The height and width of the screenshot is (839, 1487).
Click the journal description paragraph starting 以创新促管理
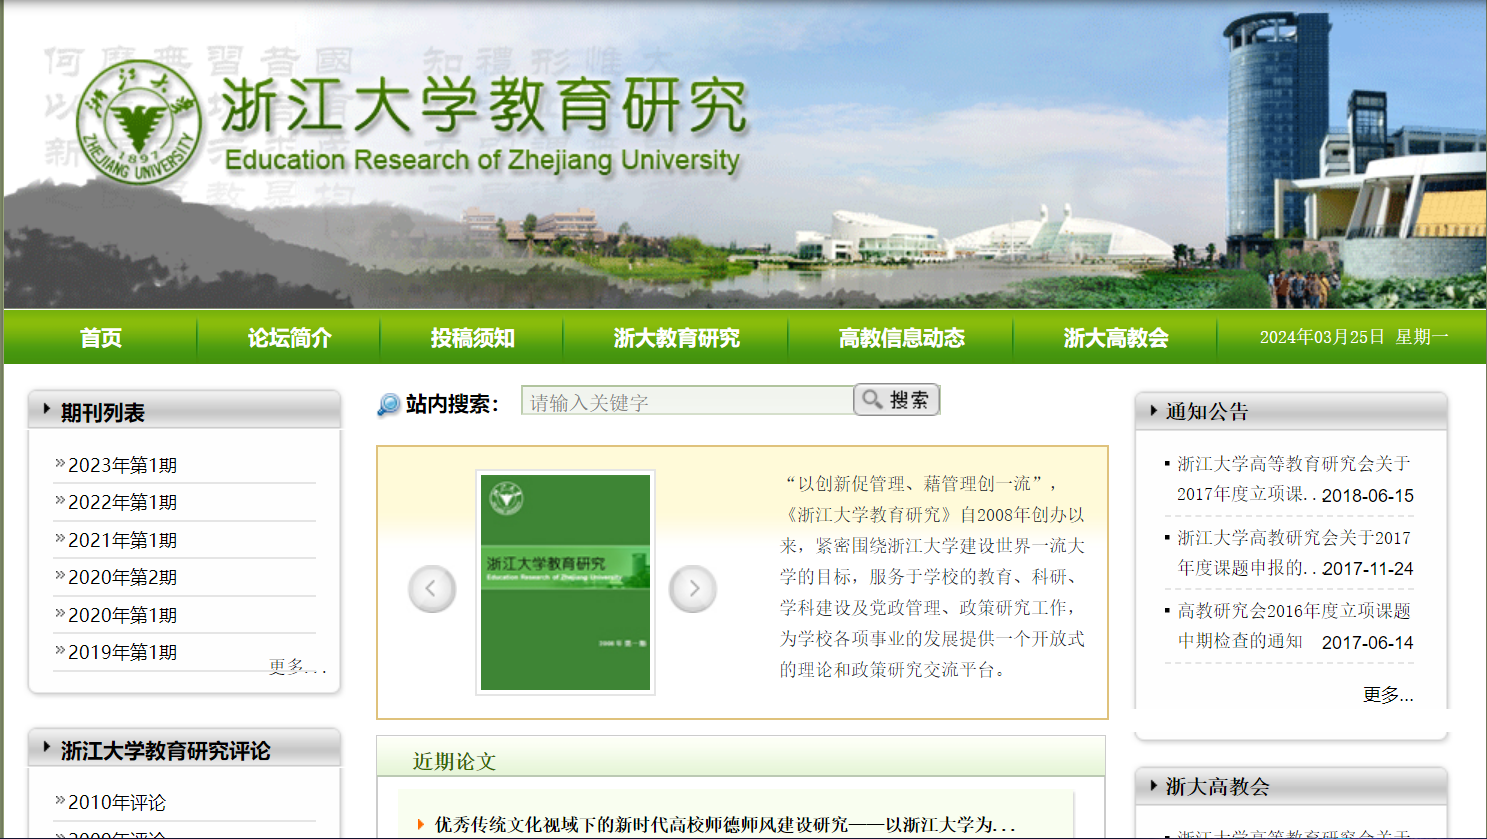[932, 576]
